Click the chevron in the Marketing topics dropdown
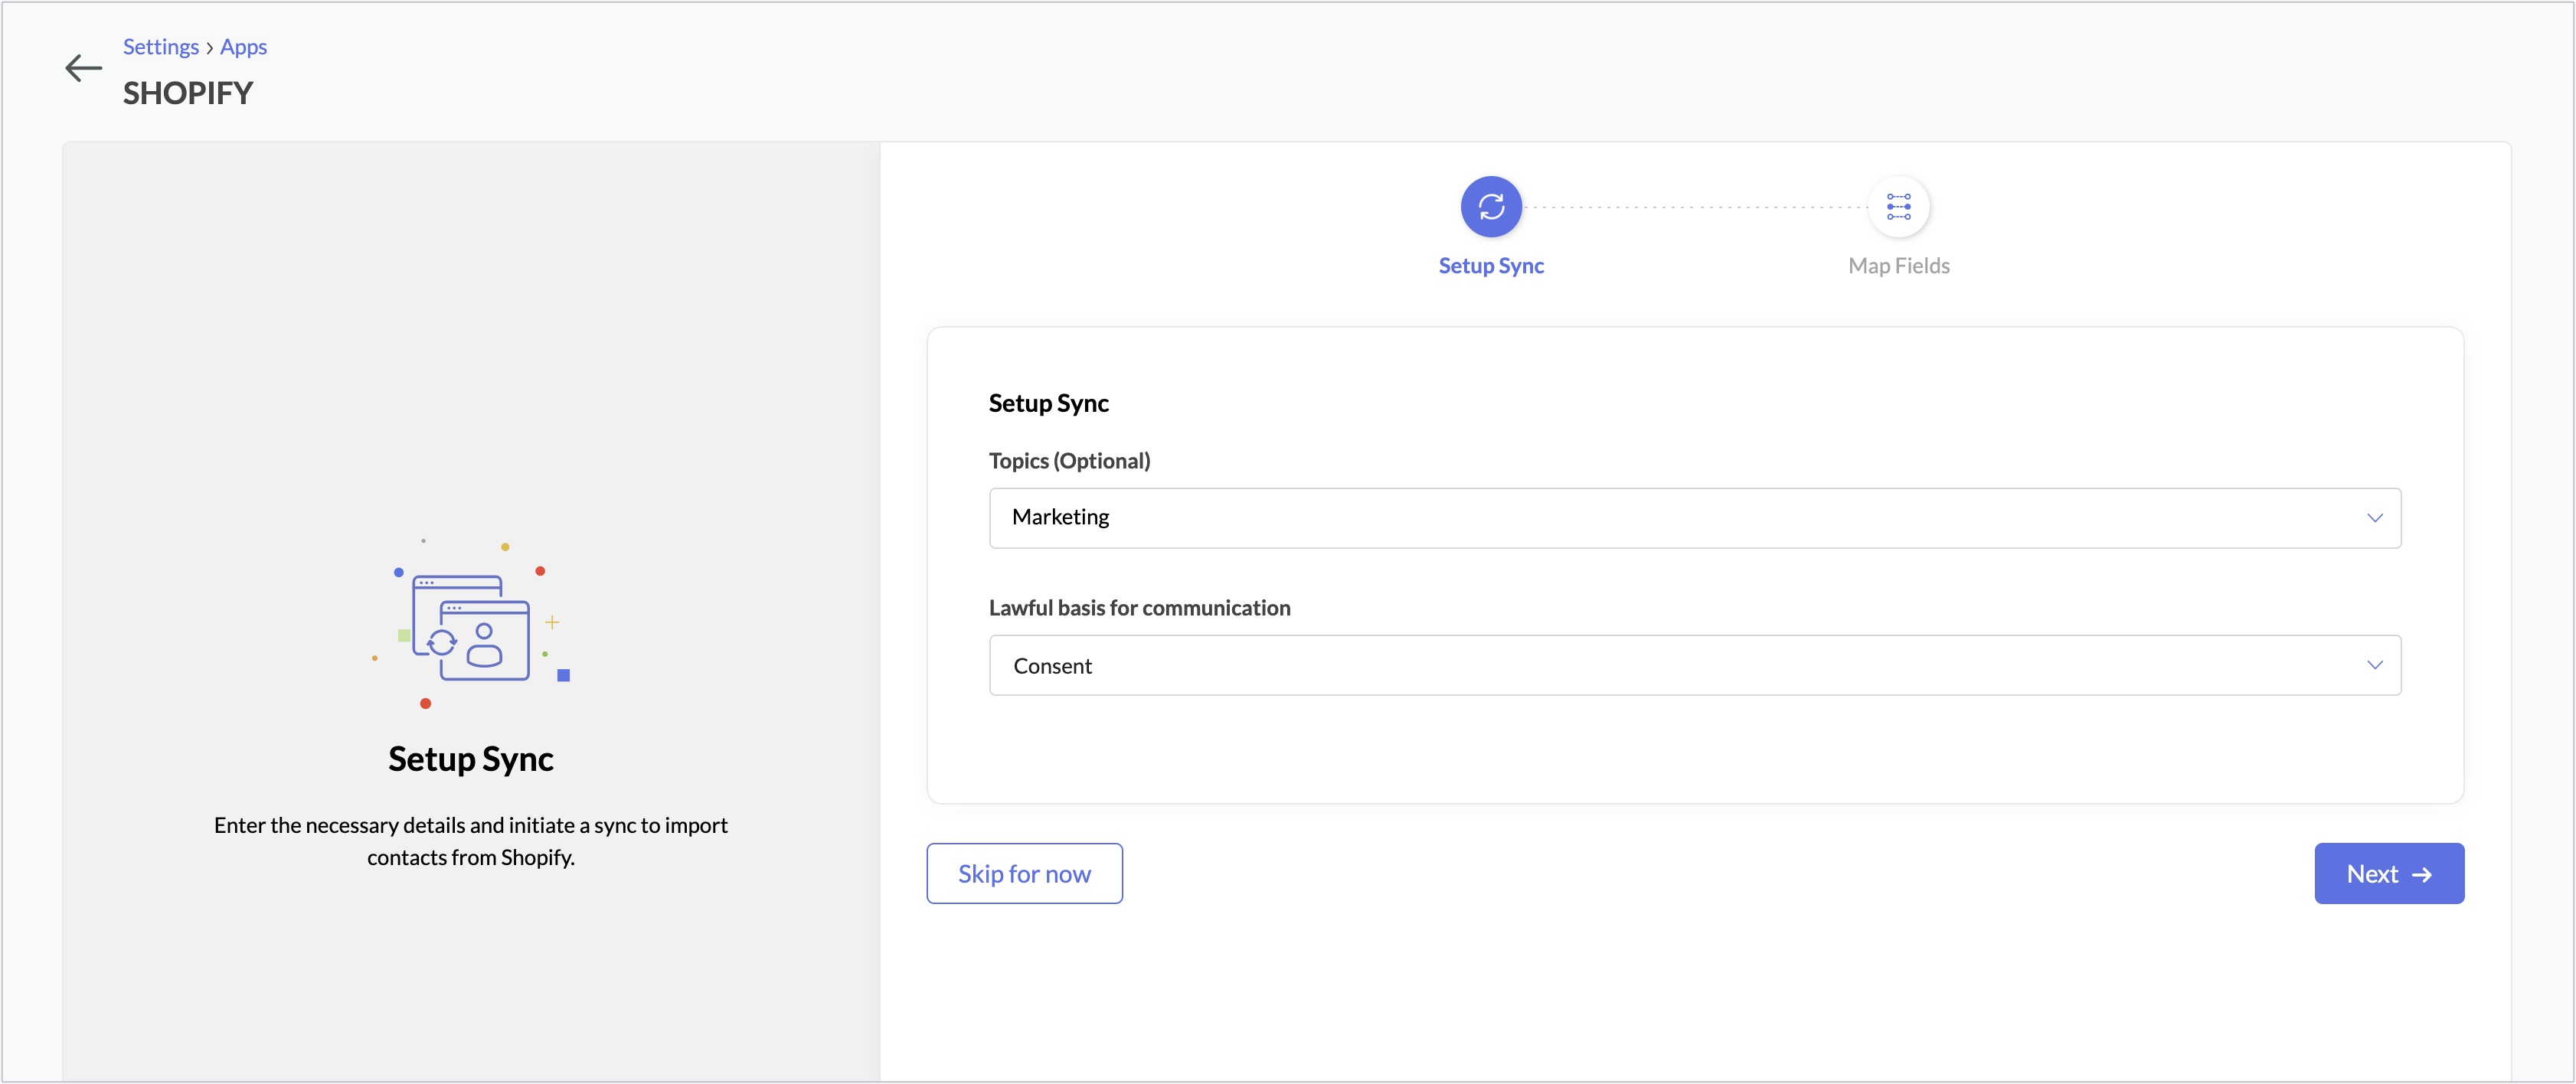The image size is (2576, 1084). pyautogui.click(x=2374, y=518)
